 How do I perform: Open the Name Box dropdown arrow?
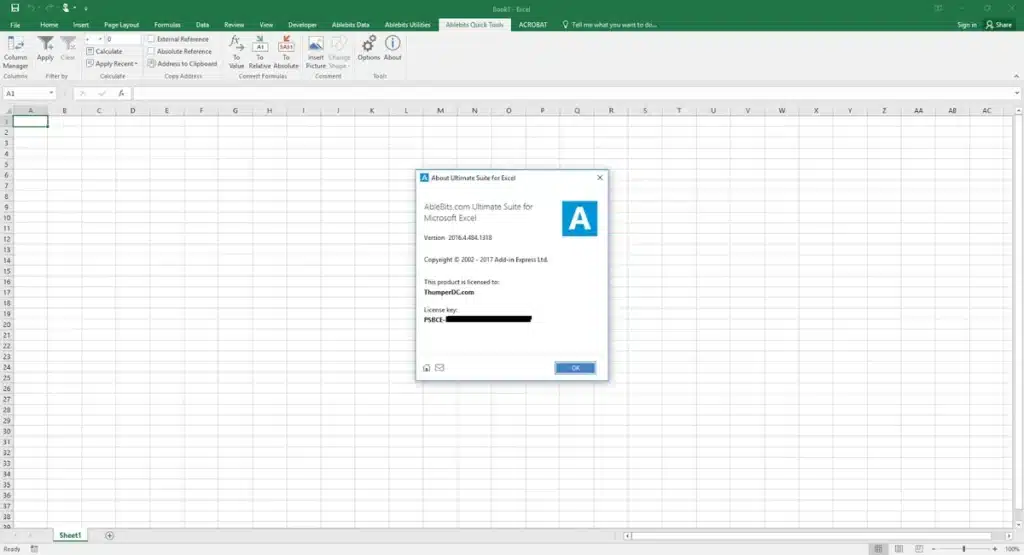pos(51,93)
